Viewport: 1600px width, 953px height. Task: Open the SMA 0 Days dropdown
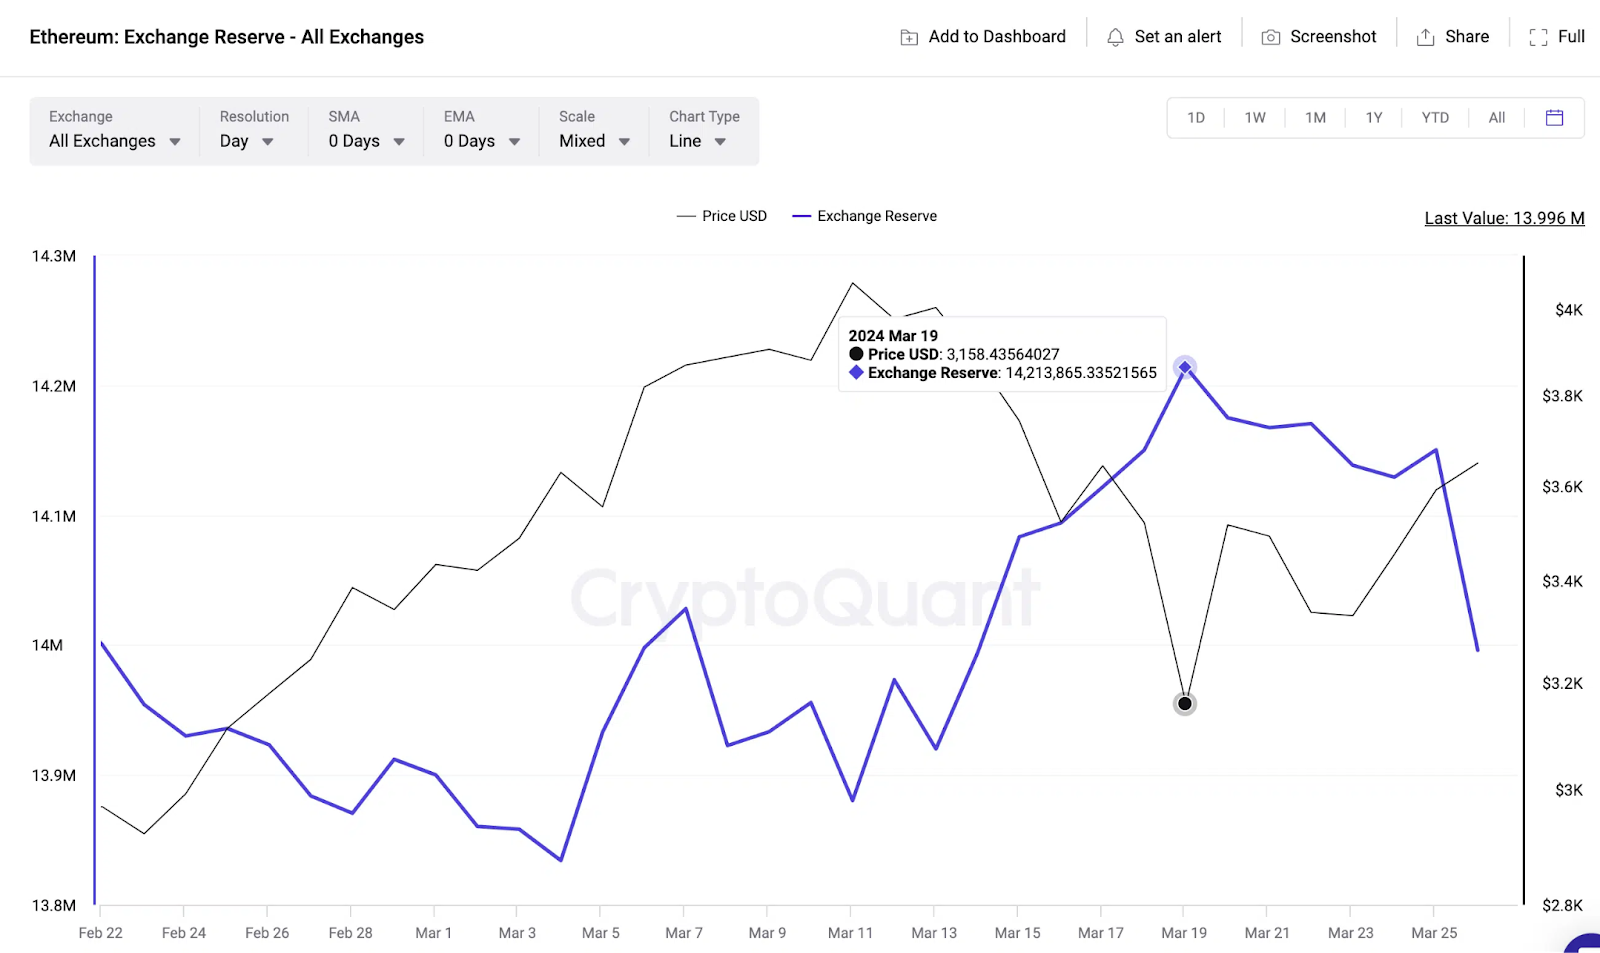pyautogui.click(x=366, y=141)
